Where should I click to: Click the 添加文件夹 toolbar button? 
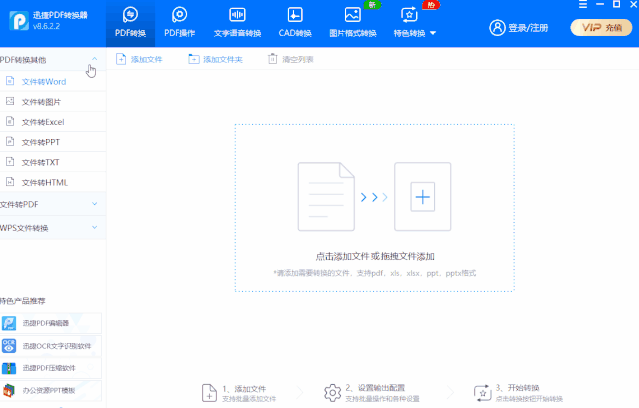[215, 60]
